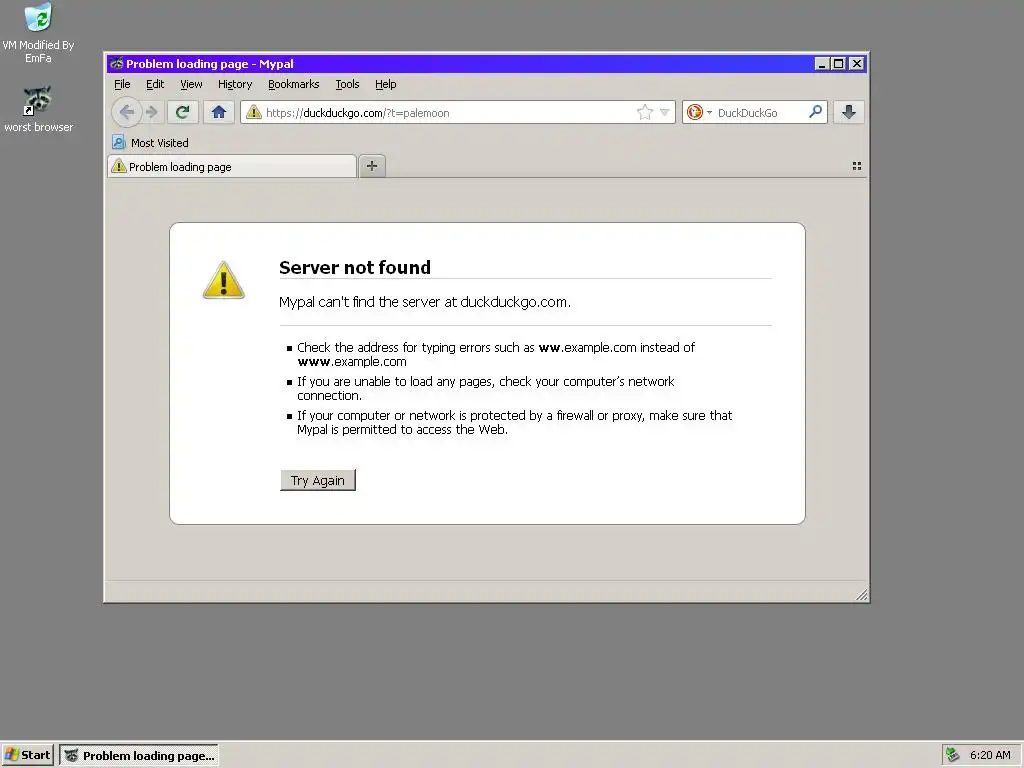Reload the page with the refresh icon

[183, 112]
